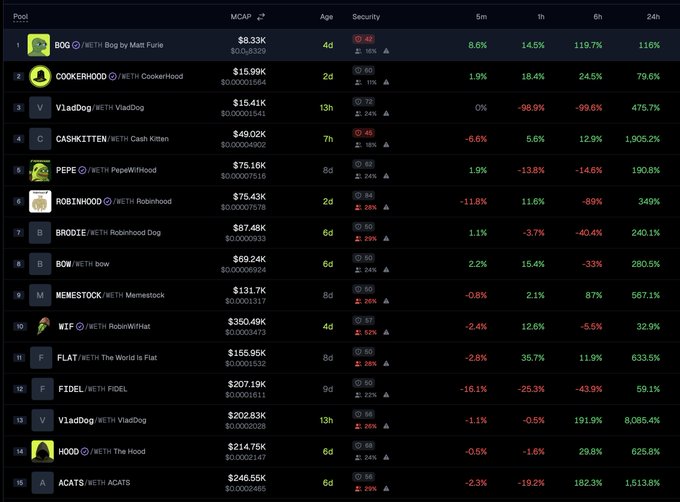The image size is (680, 502).
Task: Click the 35.7% 1h change for FLAT
Action: tap(533, 358)
